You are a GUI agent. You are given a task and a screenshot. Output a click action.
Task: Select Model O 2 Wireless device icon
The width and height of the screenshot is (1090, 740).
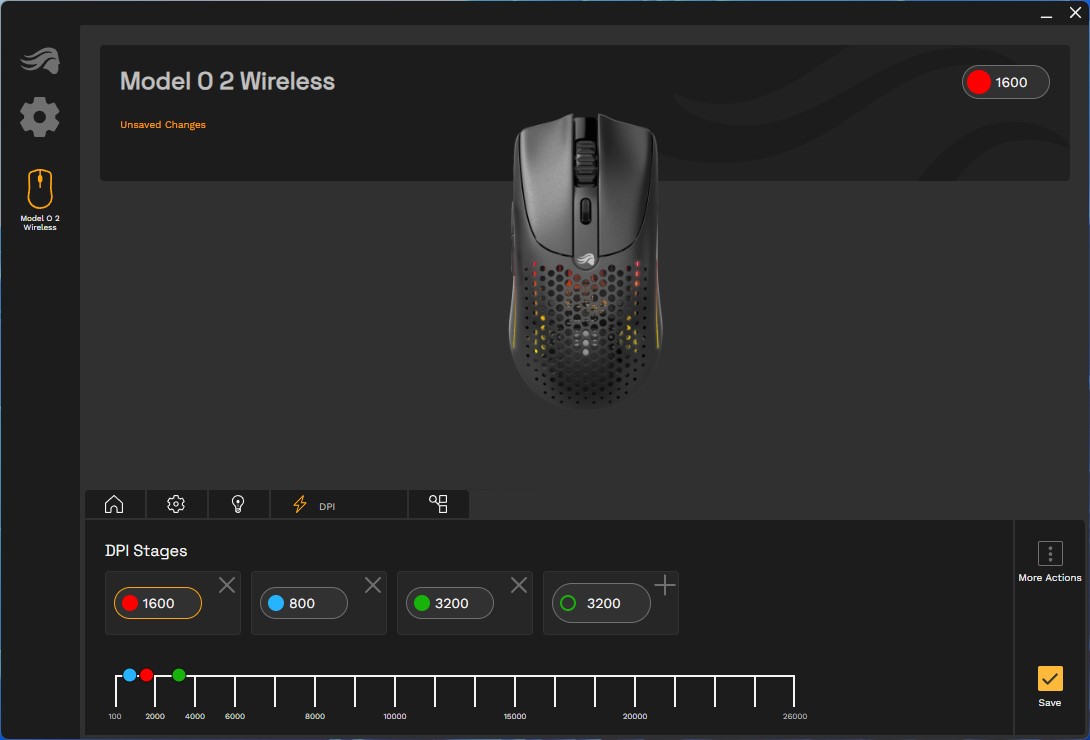(40, 189)
